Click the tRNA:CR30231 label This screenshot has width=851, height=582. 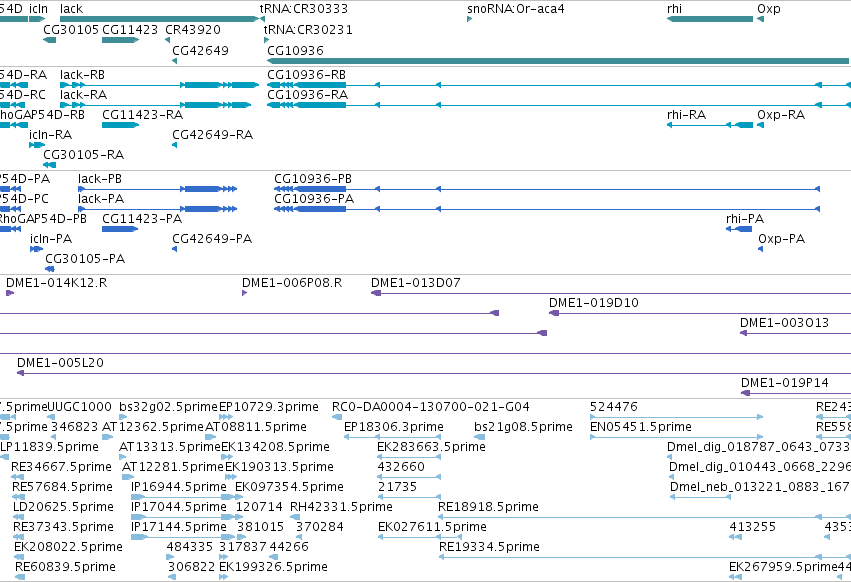click(x=308, y=30)
